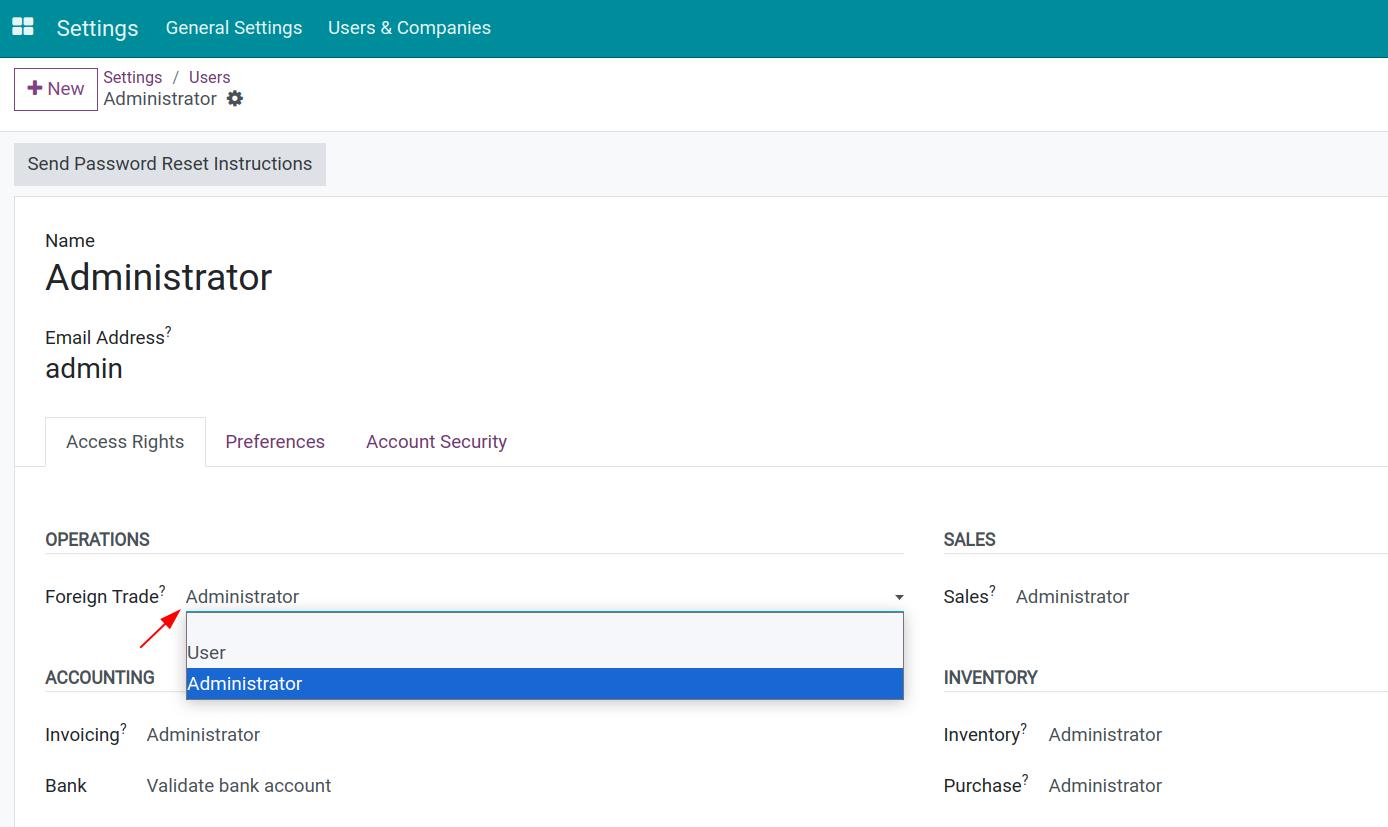Select the Access Rights tab
The width and height of the screenshot is (1388, 827).
(x=125, y=442)
